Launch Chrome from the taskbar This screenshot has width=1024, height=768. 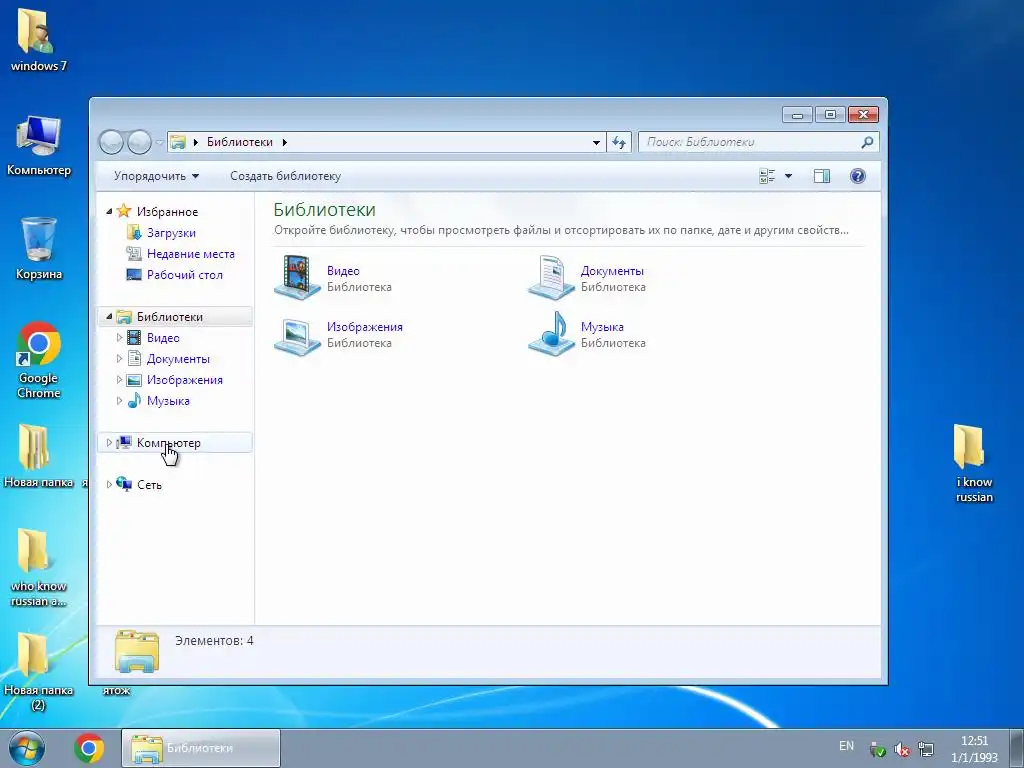tap(89, 748)
